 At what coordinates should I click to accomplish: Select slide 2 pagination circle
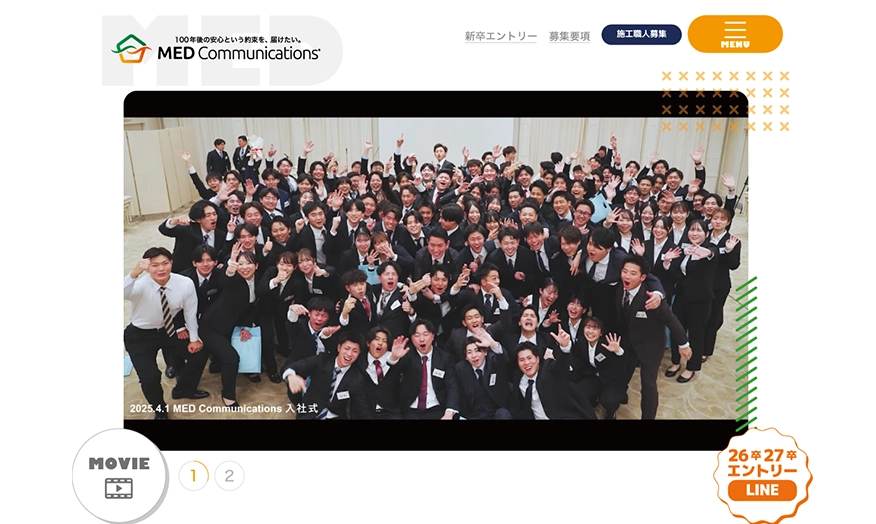[229, 476]
